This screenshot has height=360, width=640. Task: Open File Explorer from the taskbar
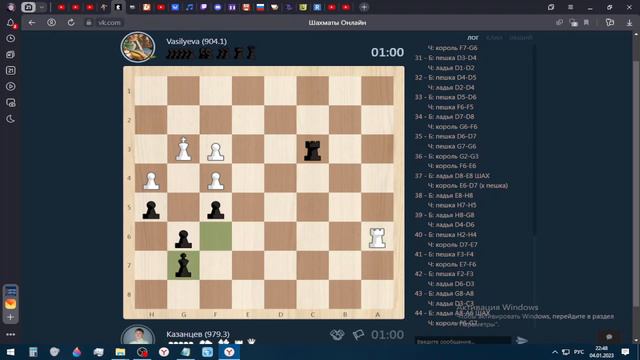[120, 352]
